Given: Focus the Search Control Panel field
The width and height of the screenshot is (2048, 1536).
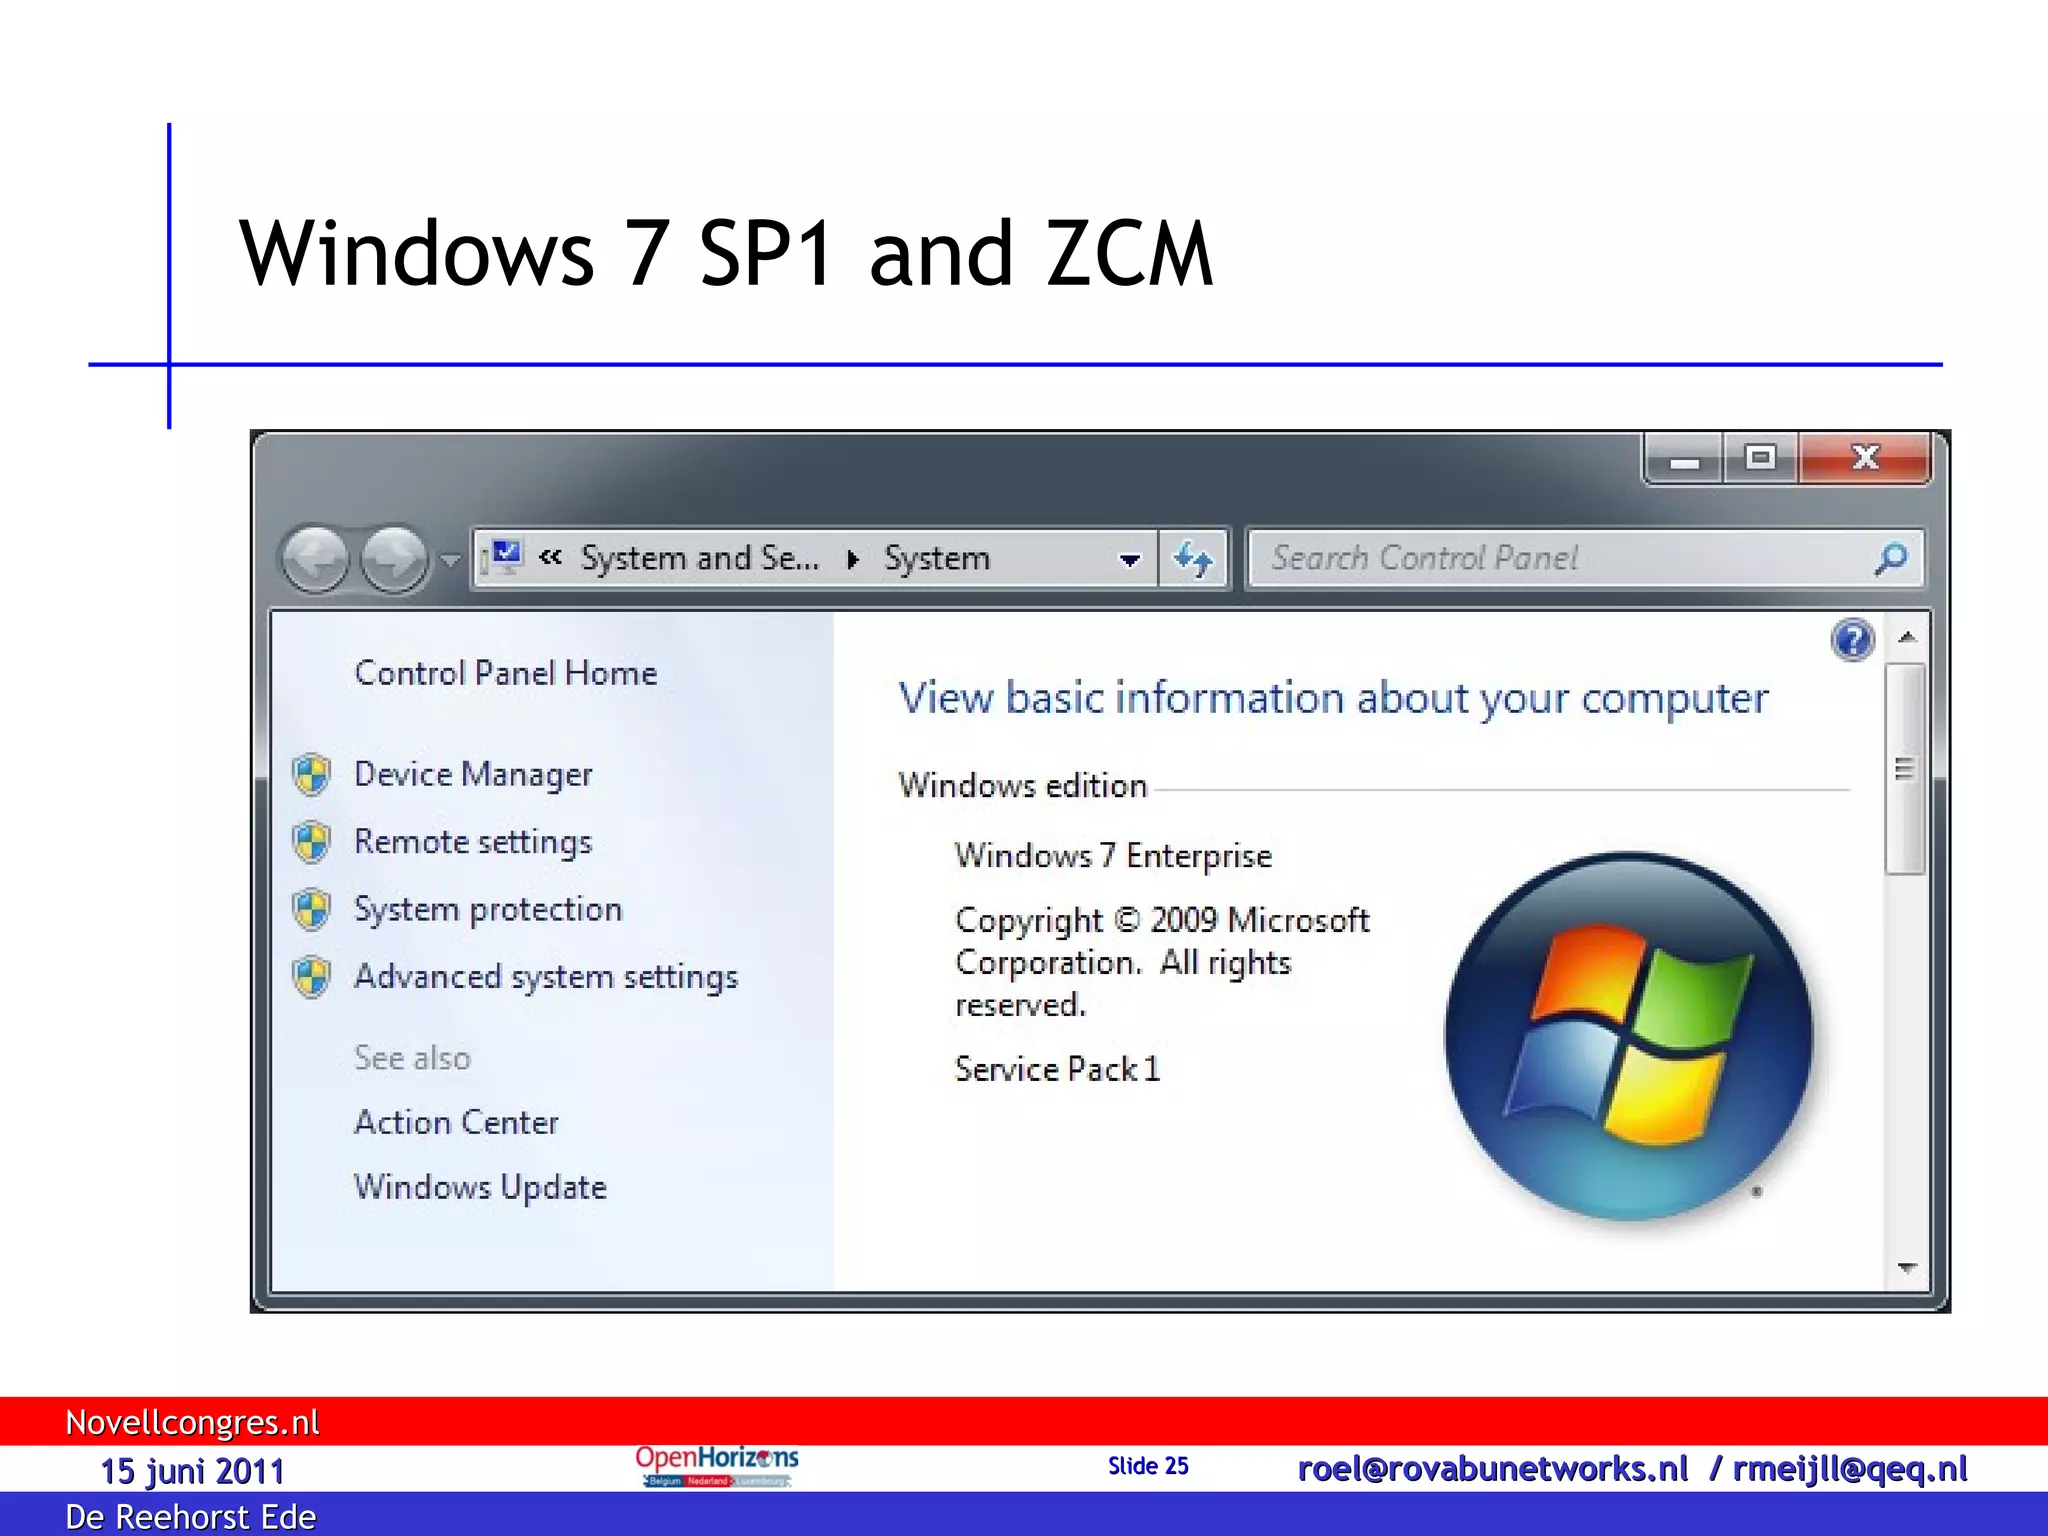Looking at the screenshot, I should 1585,558.
